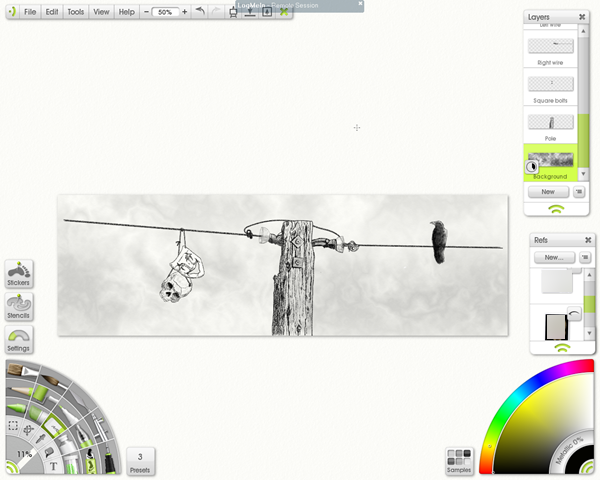Open the Stencils panel
Viewport: 600px width, 480px height.
click(19, 307)
